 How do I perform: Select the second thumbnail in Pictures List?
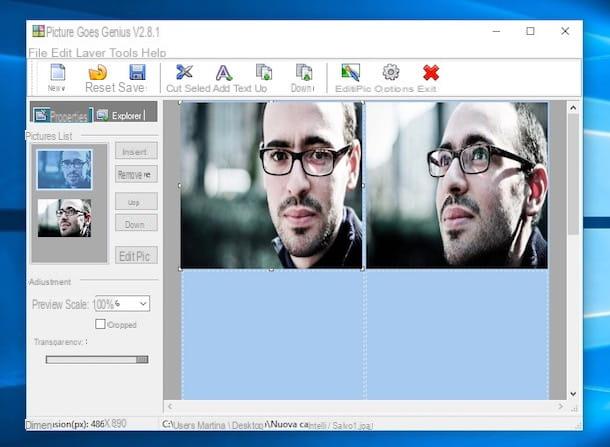(x=64, y=218)
